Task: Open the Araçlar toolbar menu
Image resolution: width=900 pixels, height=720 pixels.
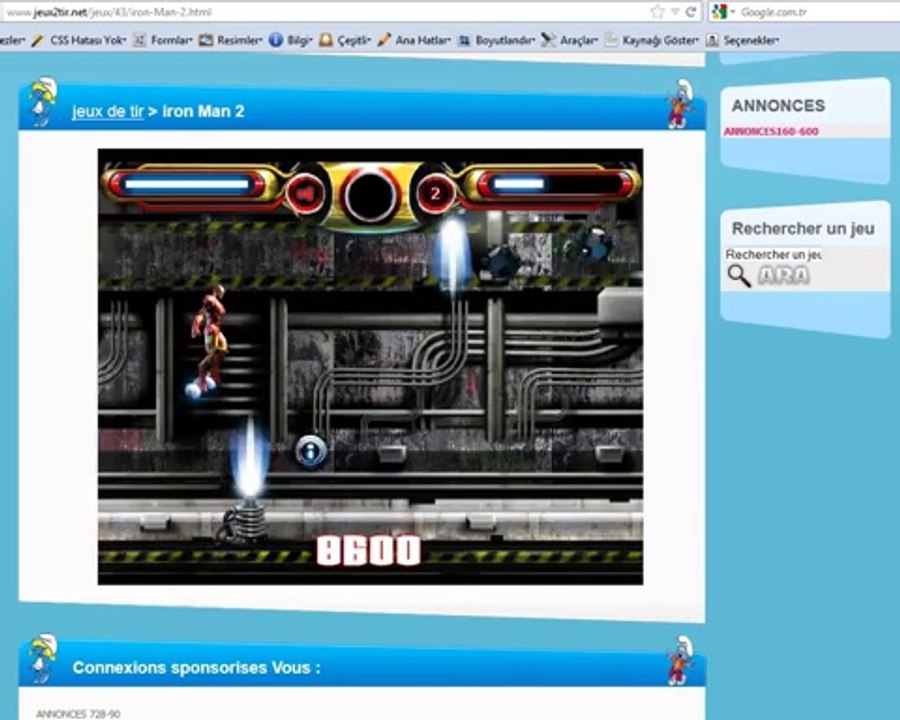Action: pyautogui.click(x=569, y=40)
